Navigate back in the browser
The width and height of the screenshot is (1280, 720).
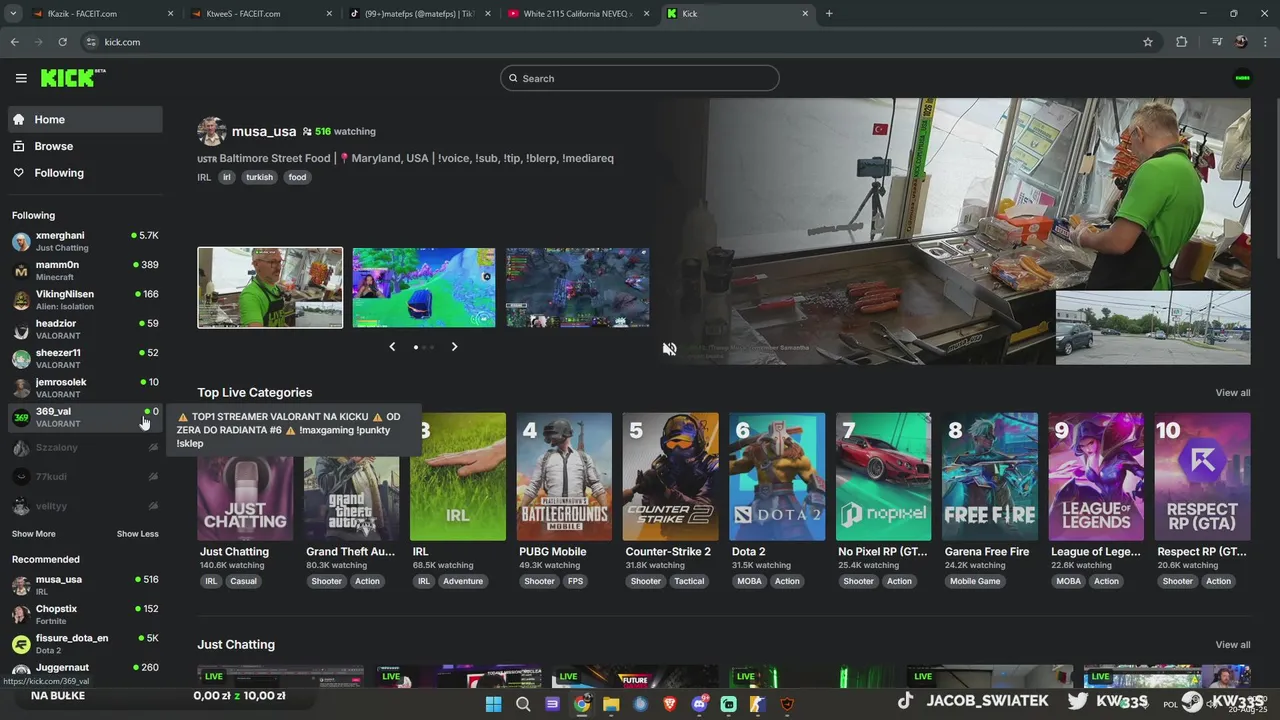click(14, 42)
